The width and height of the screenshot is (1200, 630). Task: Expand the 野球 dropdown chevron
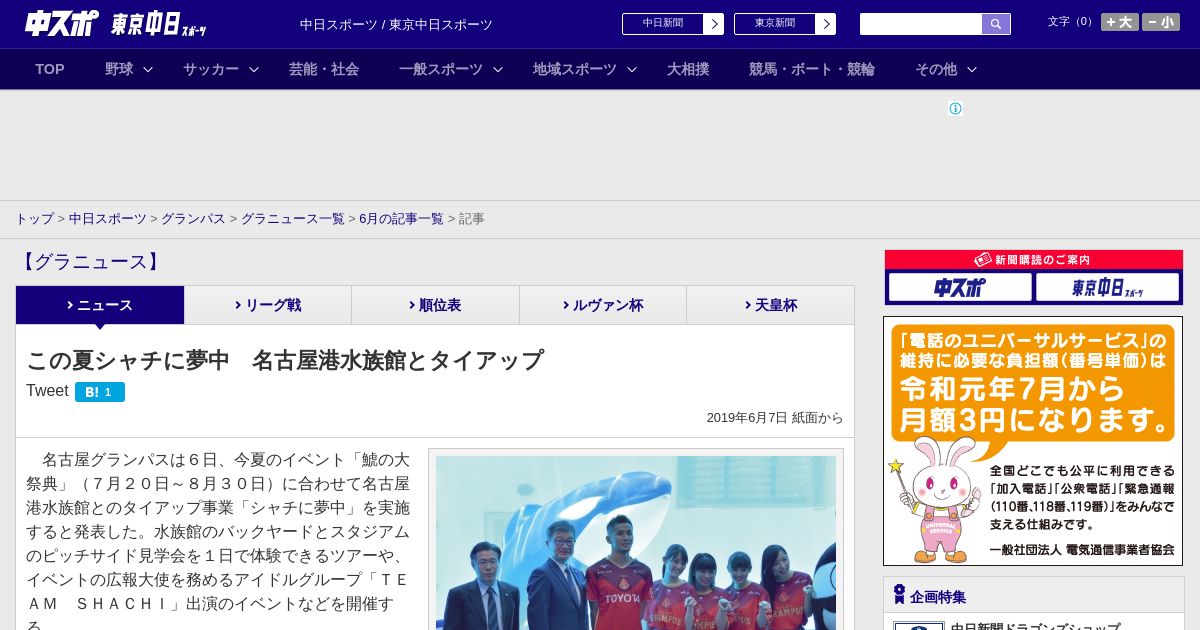(x=148, y=69)
